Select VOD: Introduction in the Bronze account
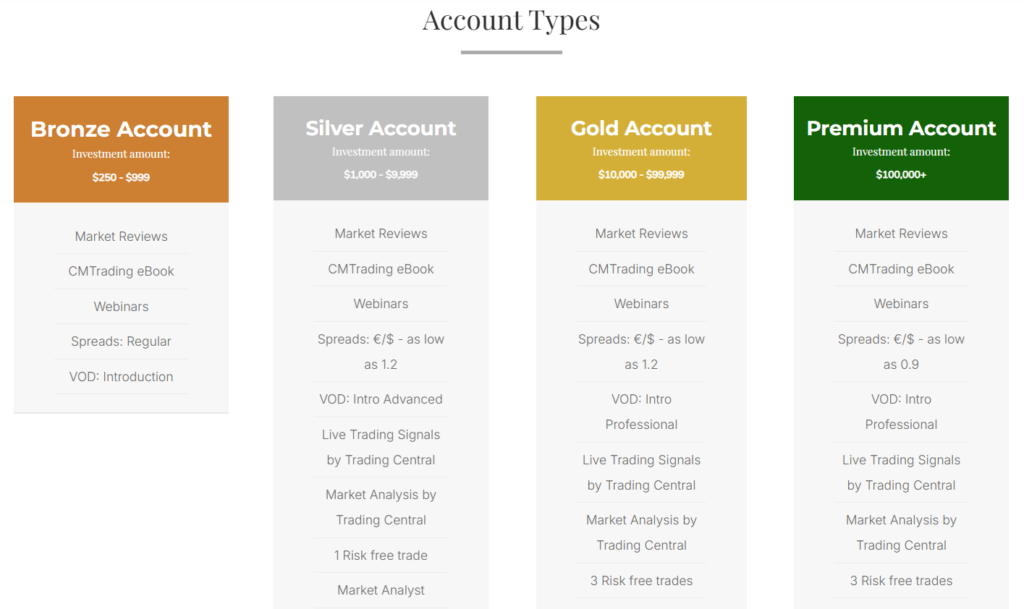The height and width of the screenshot is (609, 1024). (x=121, y=377)
